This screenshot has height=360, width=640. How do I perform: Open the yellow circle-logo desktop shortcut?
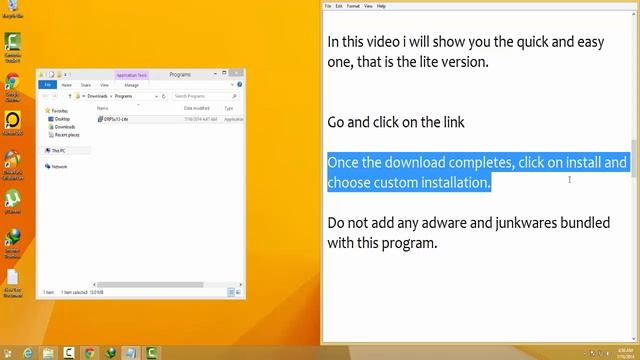13,124
